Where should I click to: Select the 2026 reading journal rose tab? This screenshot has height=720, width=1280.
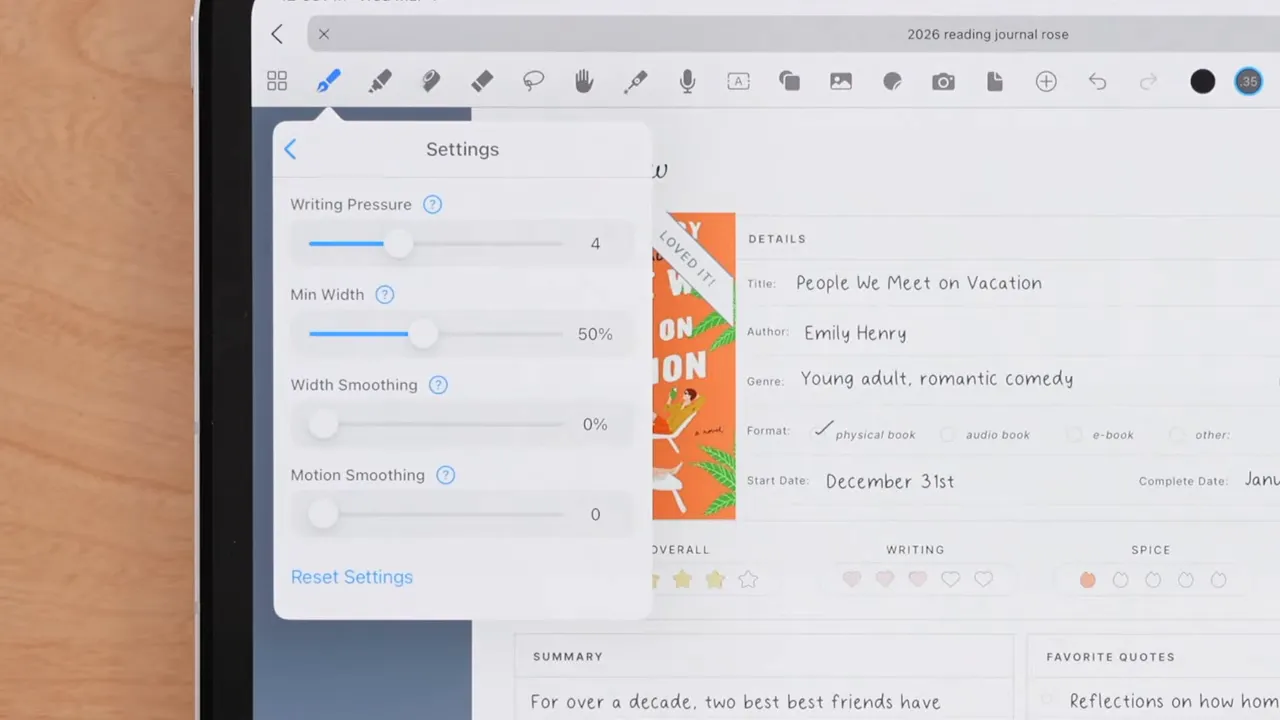[988, 34]
